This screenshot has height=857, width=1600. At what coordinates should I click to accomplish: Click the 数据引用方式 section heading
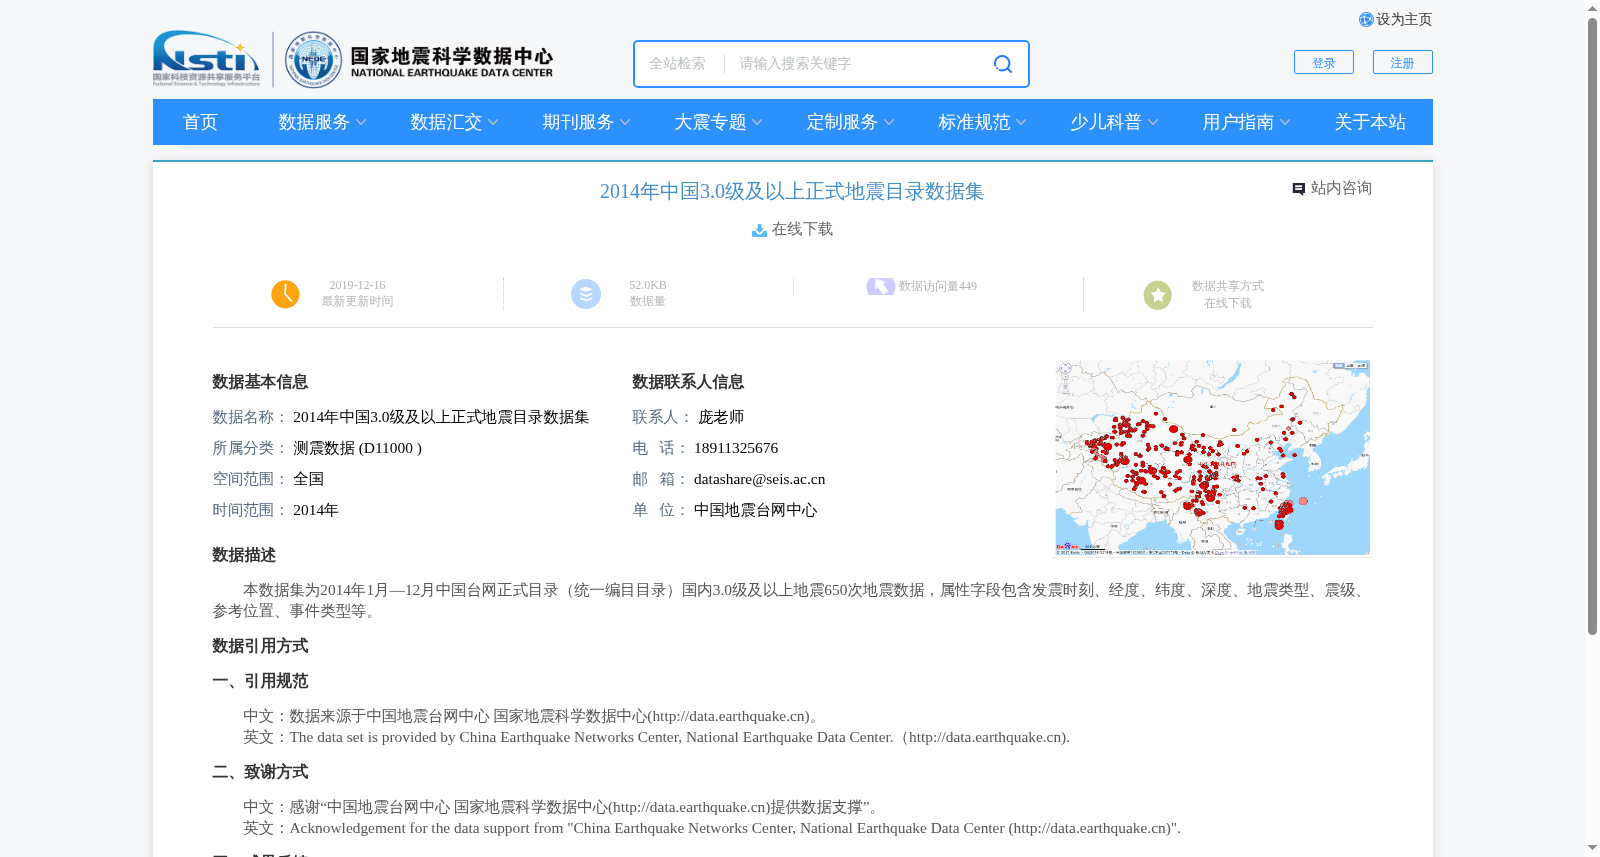pyautogui.click(x=260, y=647)
